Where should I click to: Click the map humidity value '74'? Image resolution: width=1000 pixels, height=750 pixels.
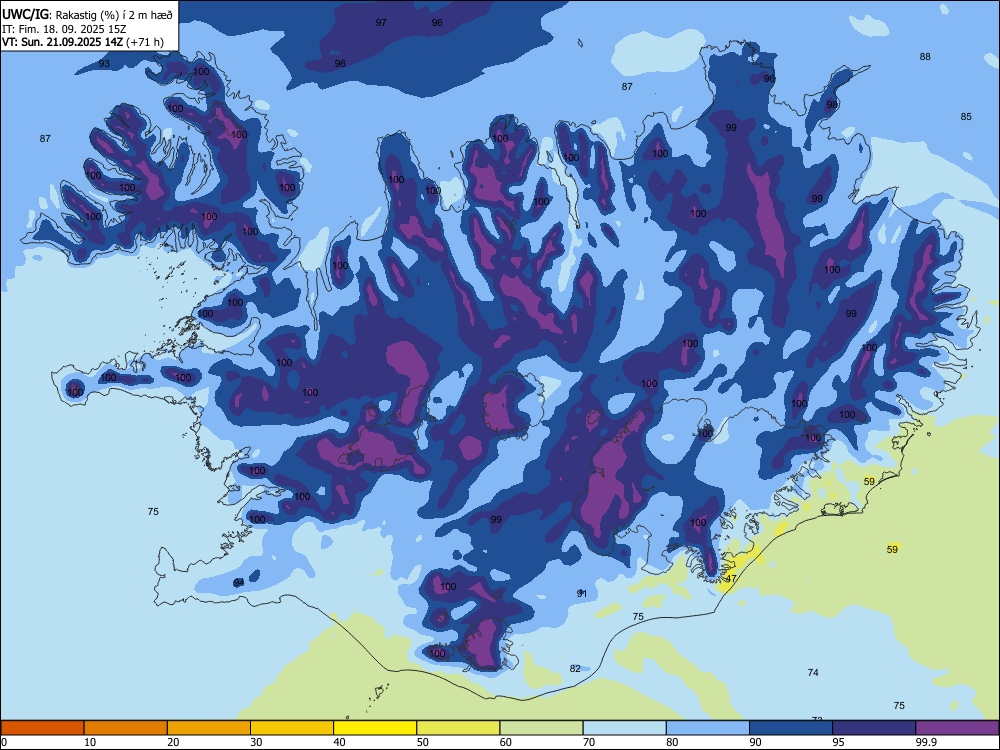812,672
